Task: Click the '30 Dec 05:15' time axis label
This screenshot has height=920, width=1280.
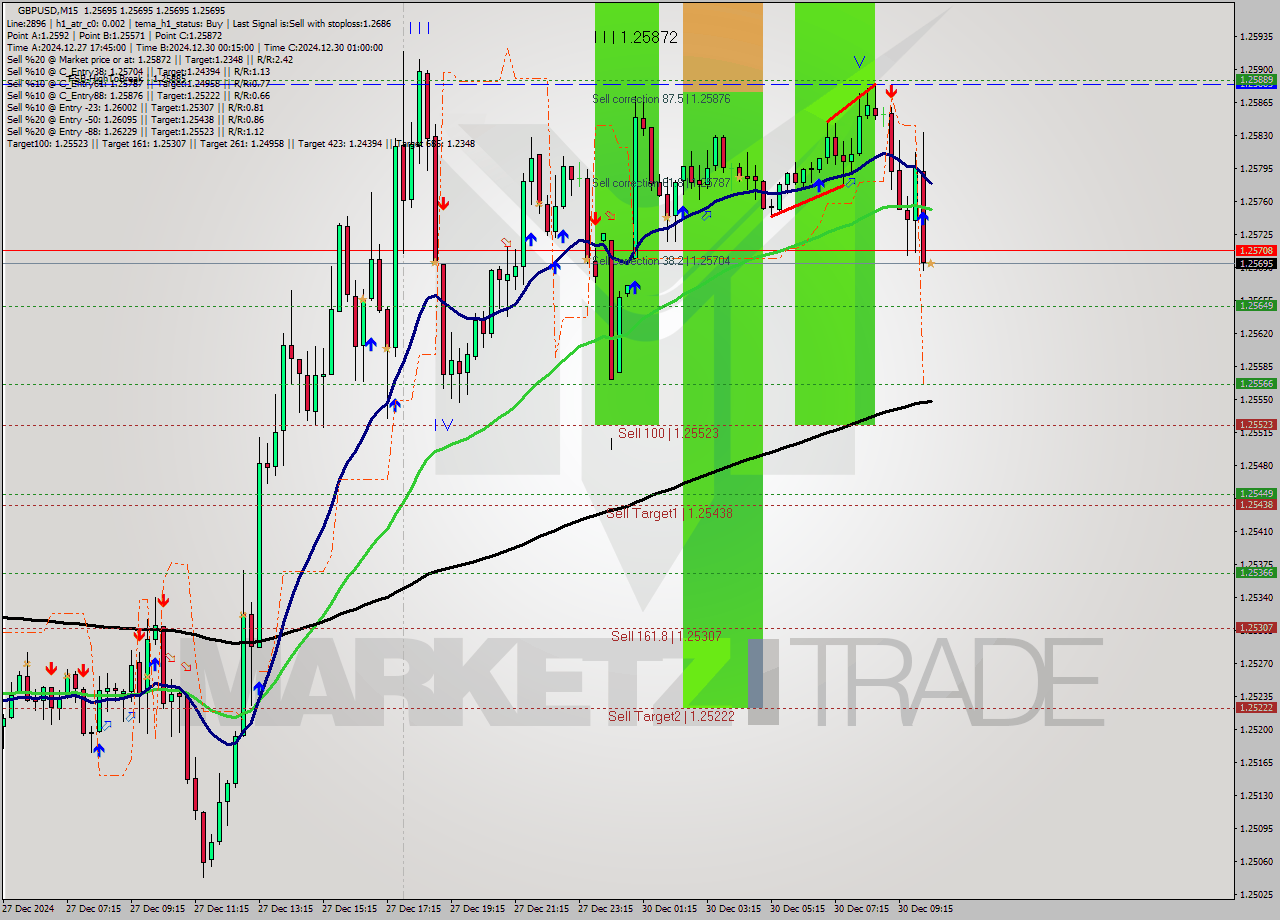Action: point(798,909)
